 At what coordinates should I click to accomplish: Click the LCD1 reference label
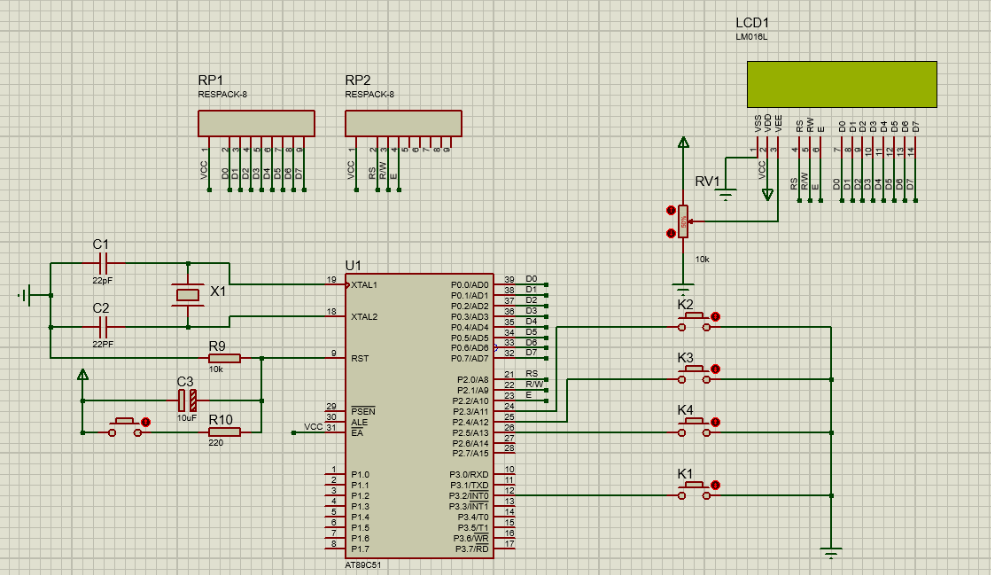(x=752, y=23)
